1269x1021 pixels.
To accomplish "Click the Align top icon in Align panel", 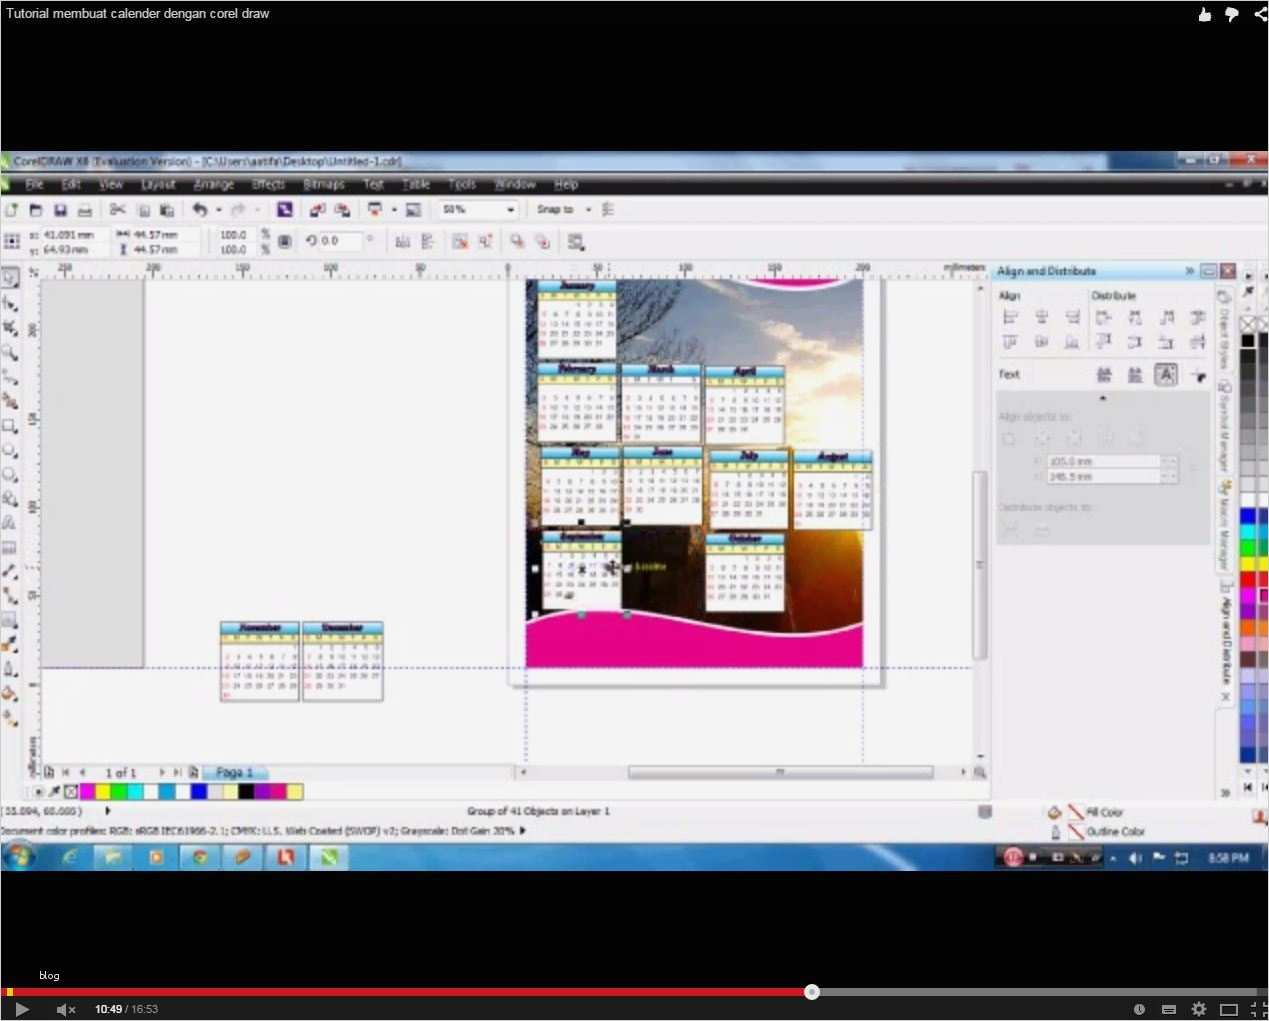I will tap(1010, 342).
